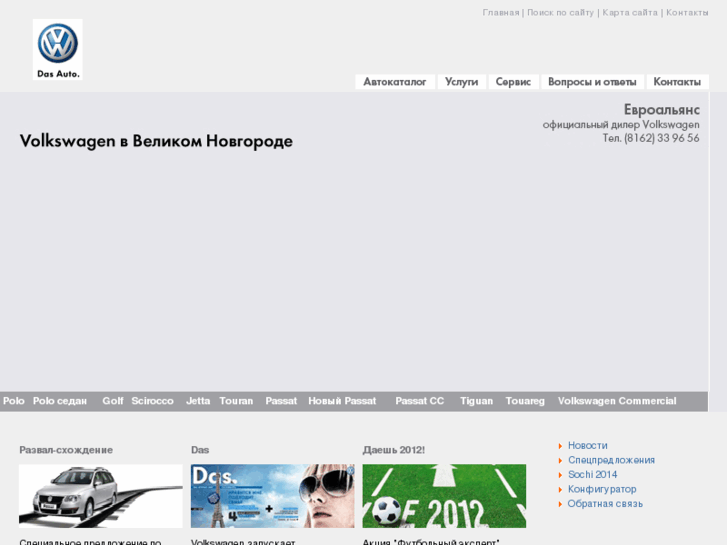The width and height of the screenshot is (727, 545).
Task: Open the Спецпредложения sidebar link
Action: (x=611, y=460)
